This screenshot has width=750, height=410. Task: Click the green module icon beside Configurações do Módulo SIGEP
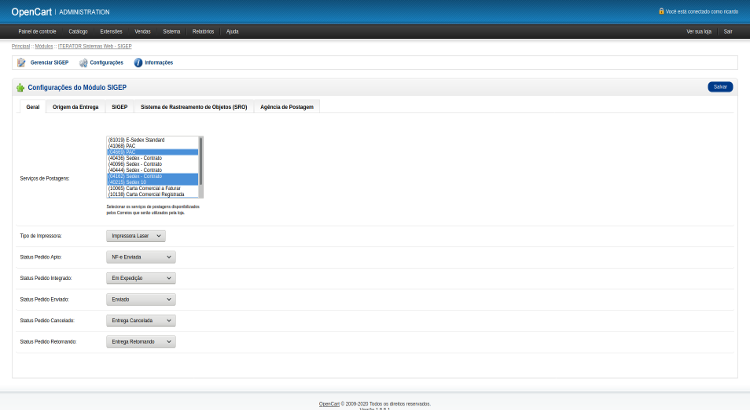pos(20,88)
